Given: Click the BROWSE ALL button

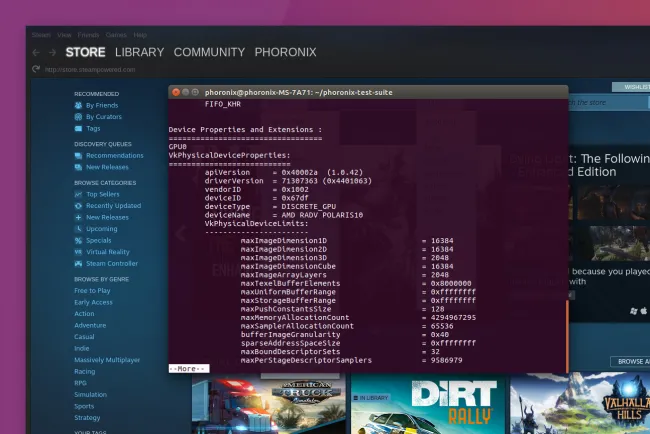Looking at the screenshot, I should (x=630, y=361).
